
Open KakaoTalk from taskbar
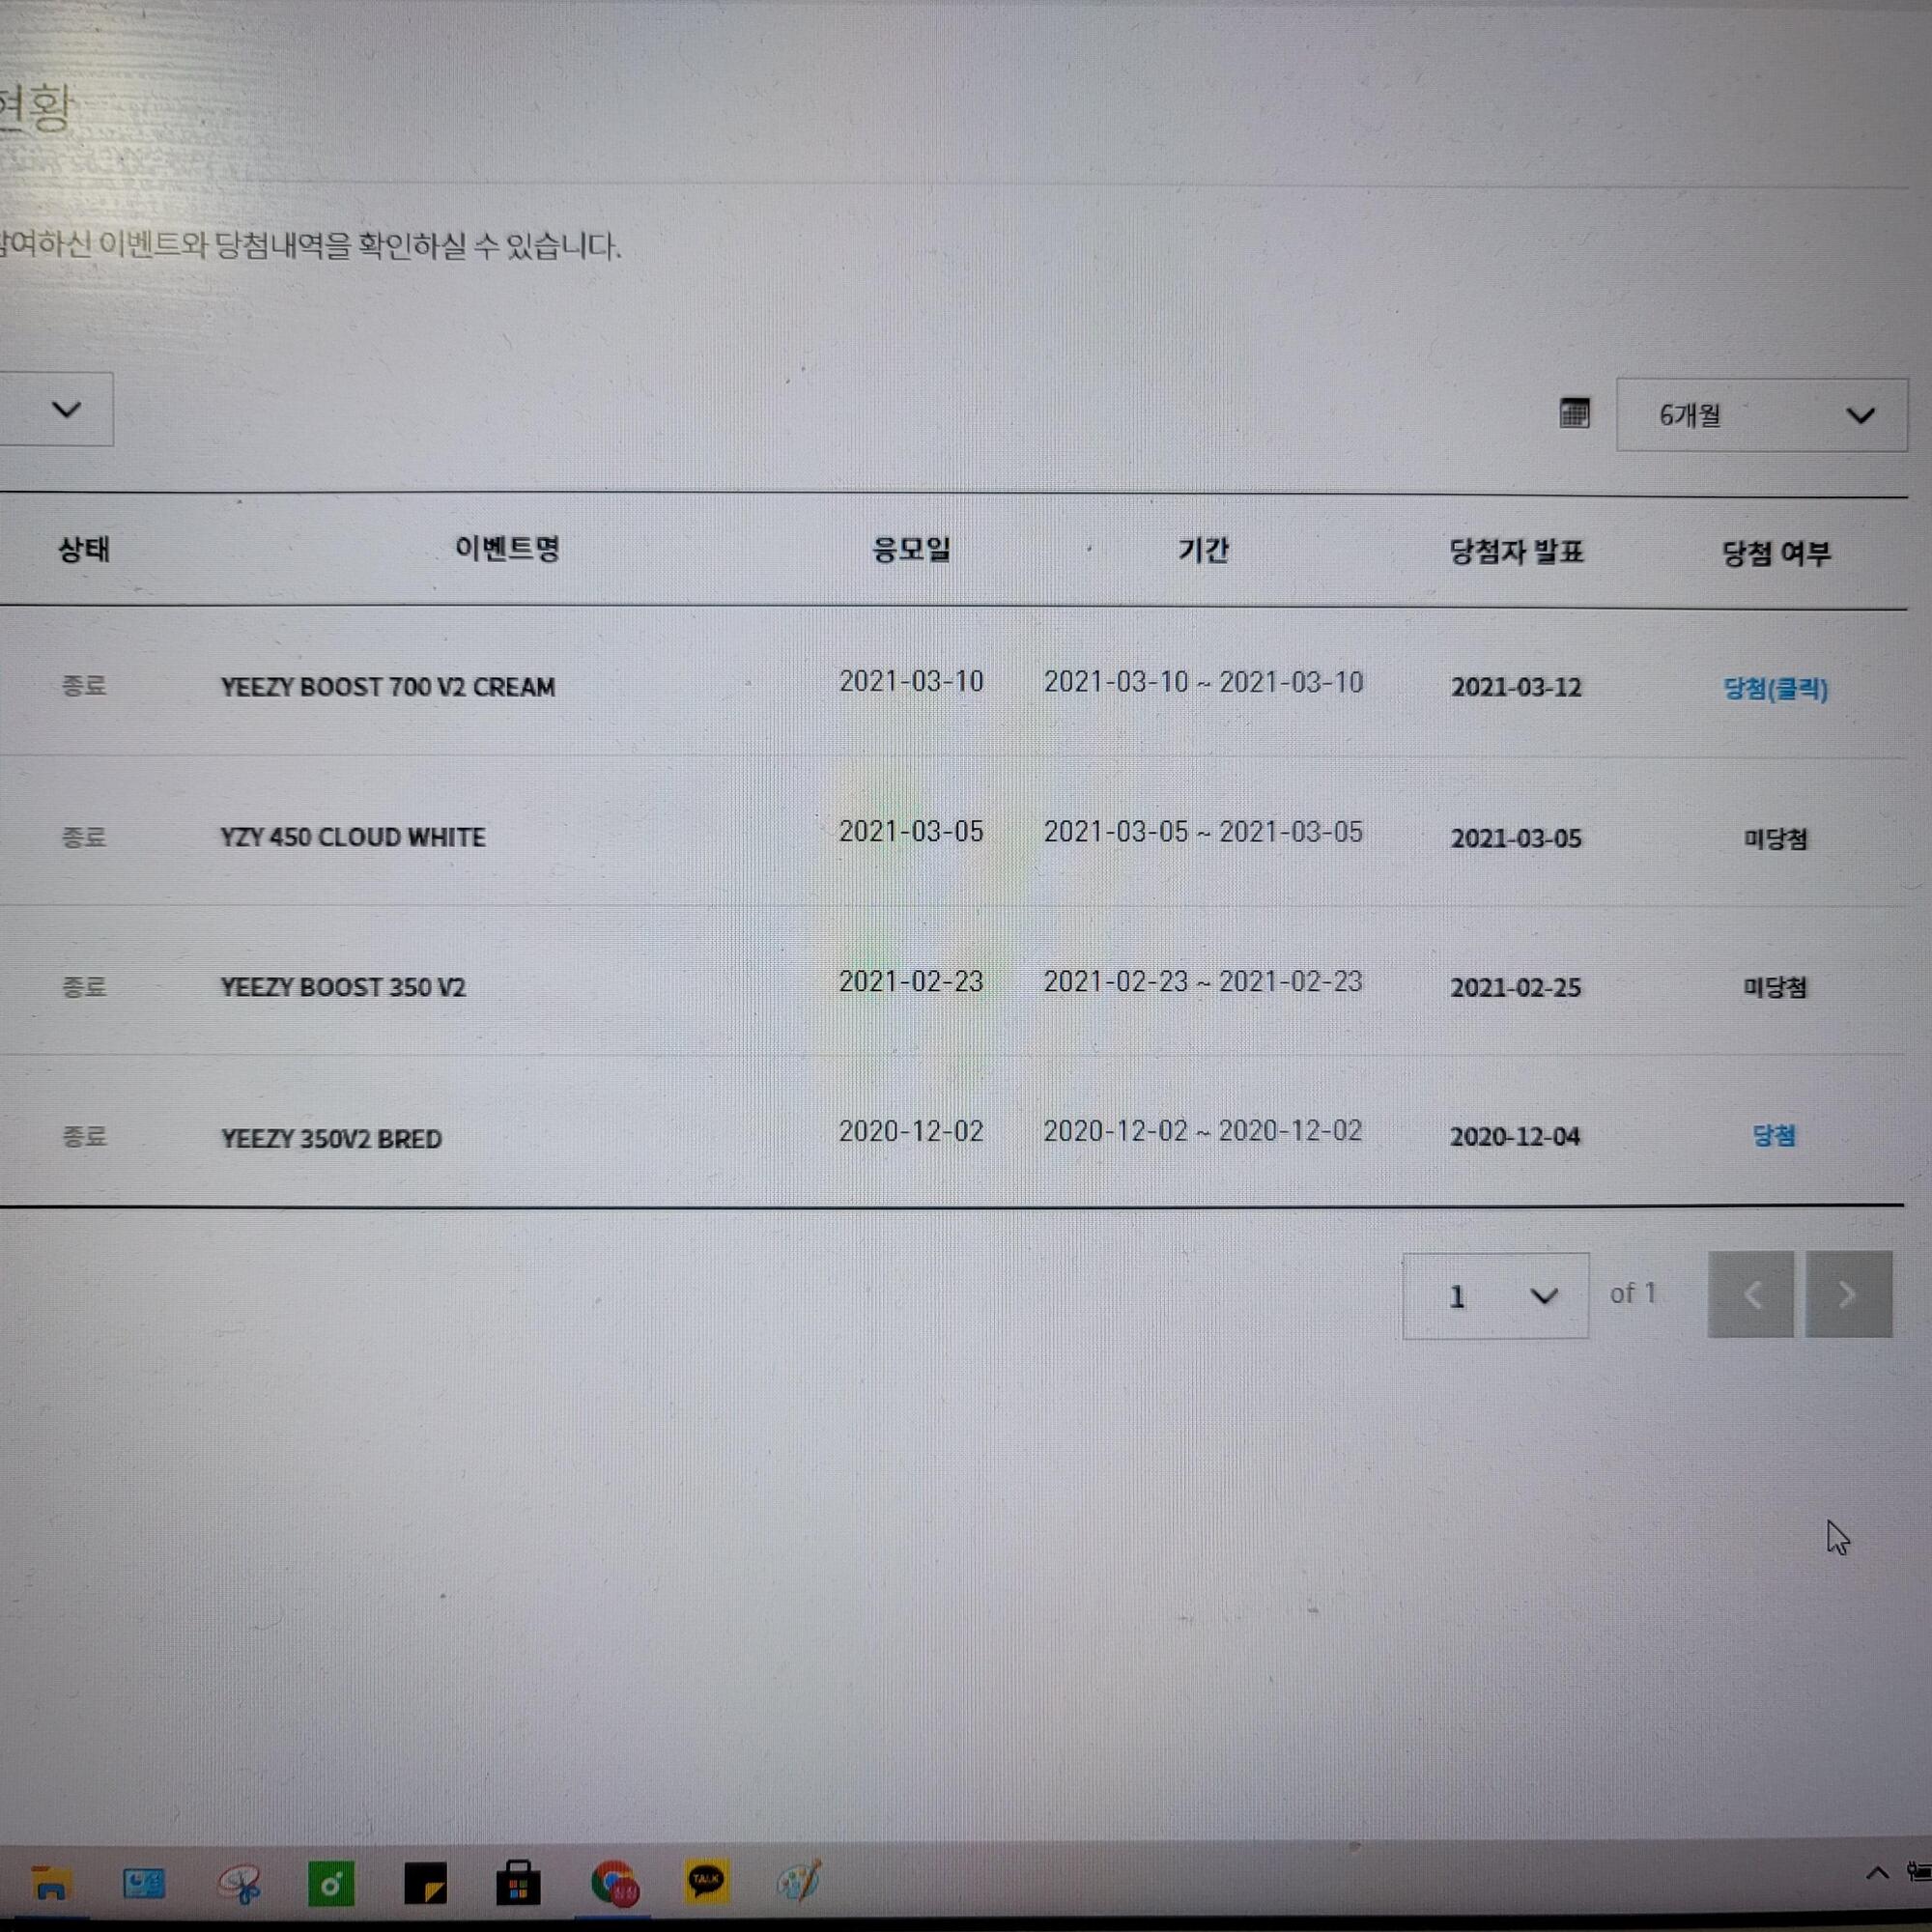(706, 1882)
